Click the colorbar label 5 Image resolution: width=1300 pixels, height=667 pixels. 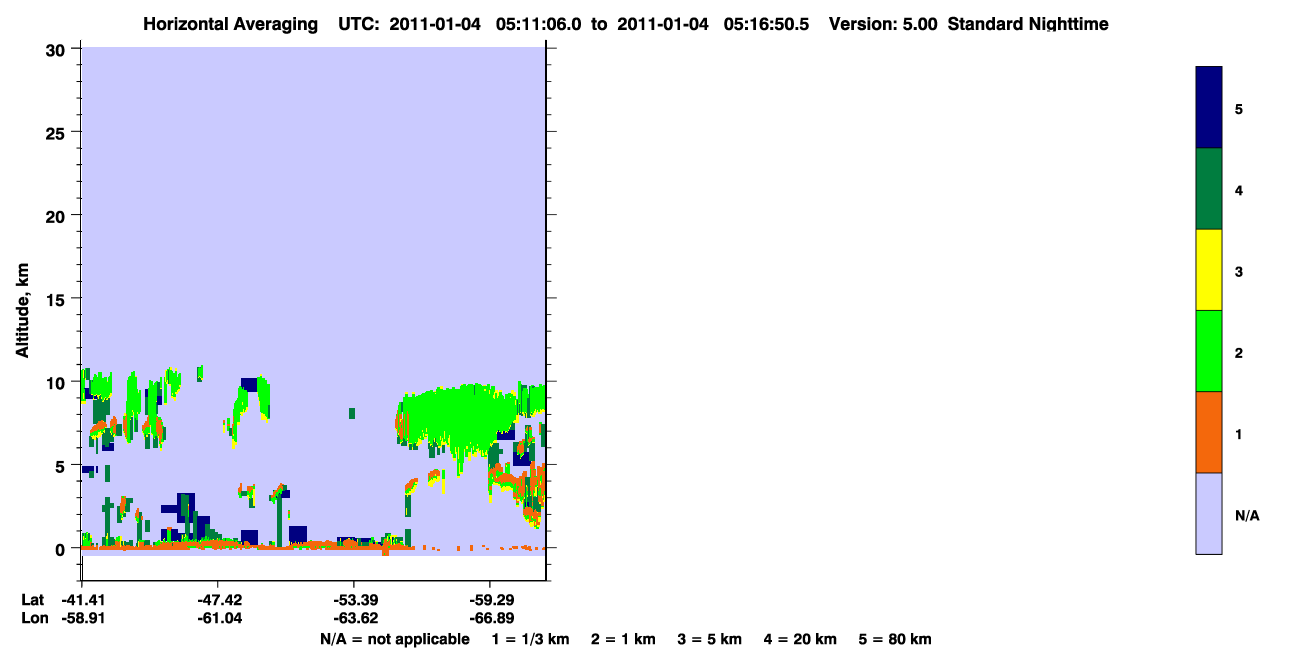click(x=1239, y=108)
